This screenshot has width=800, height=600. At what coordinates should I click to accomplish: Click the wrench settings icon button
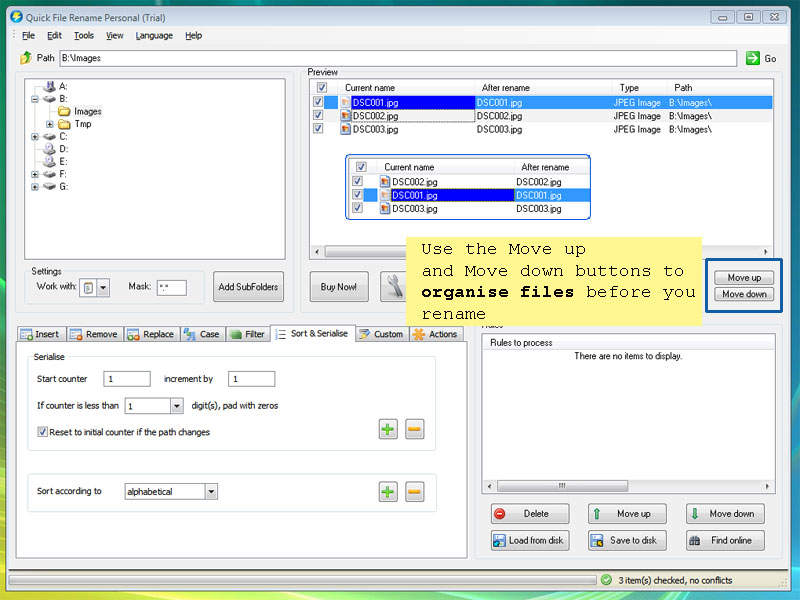point(392,287)
